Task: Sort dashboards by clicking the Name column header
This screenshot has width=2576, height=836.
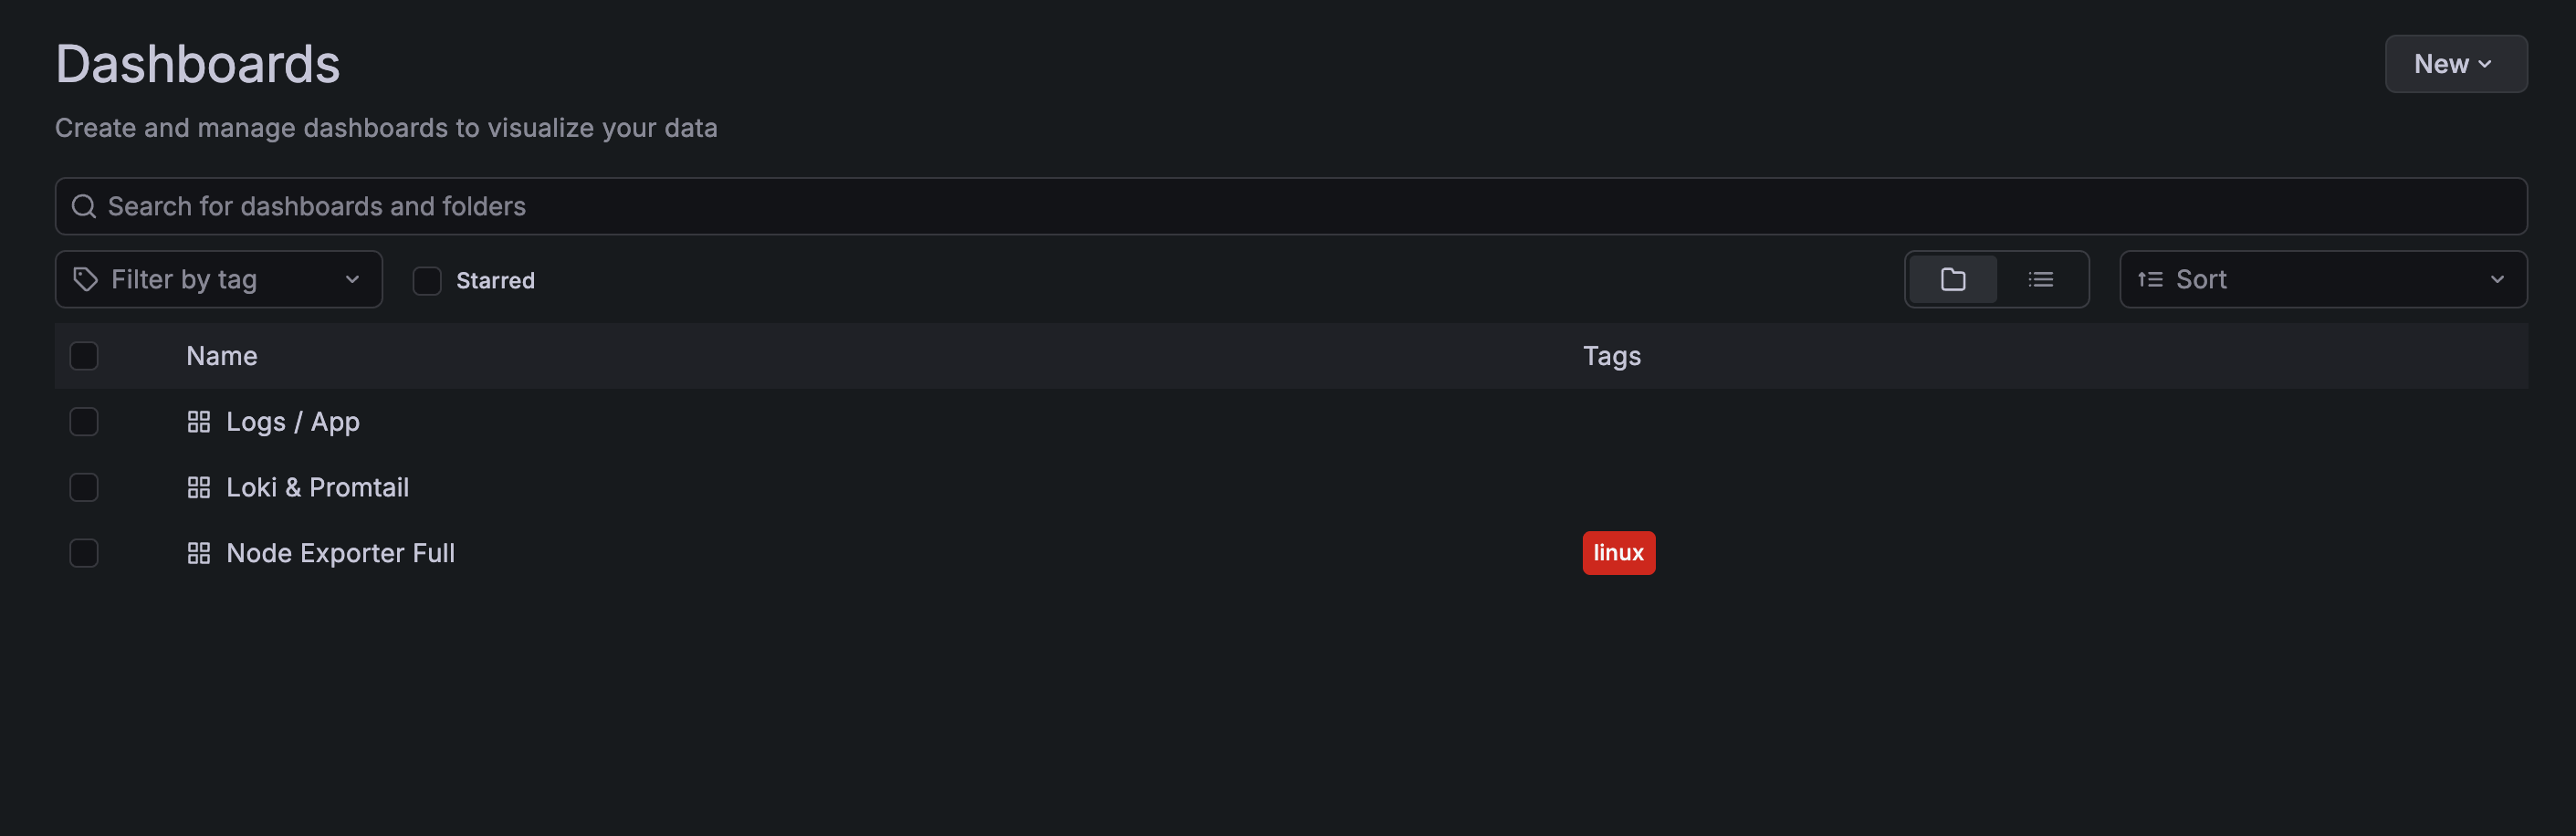Action: coord(221,356)
